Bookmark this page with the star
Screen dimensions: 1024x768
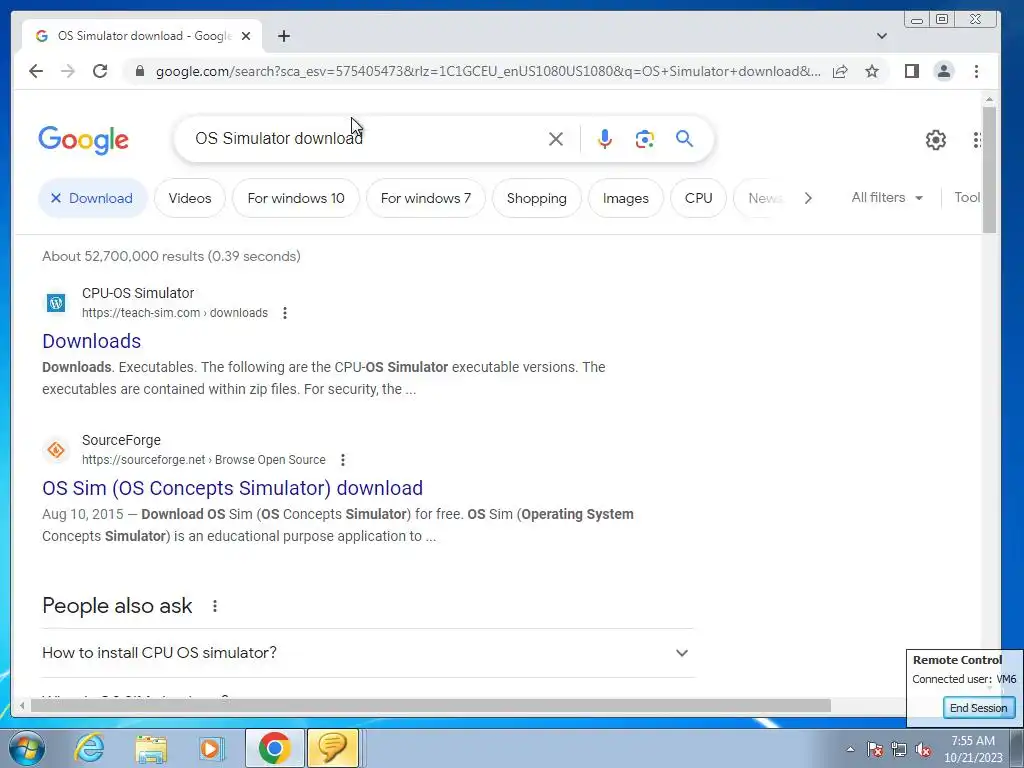click(x=872, y=71)
